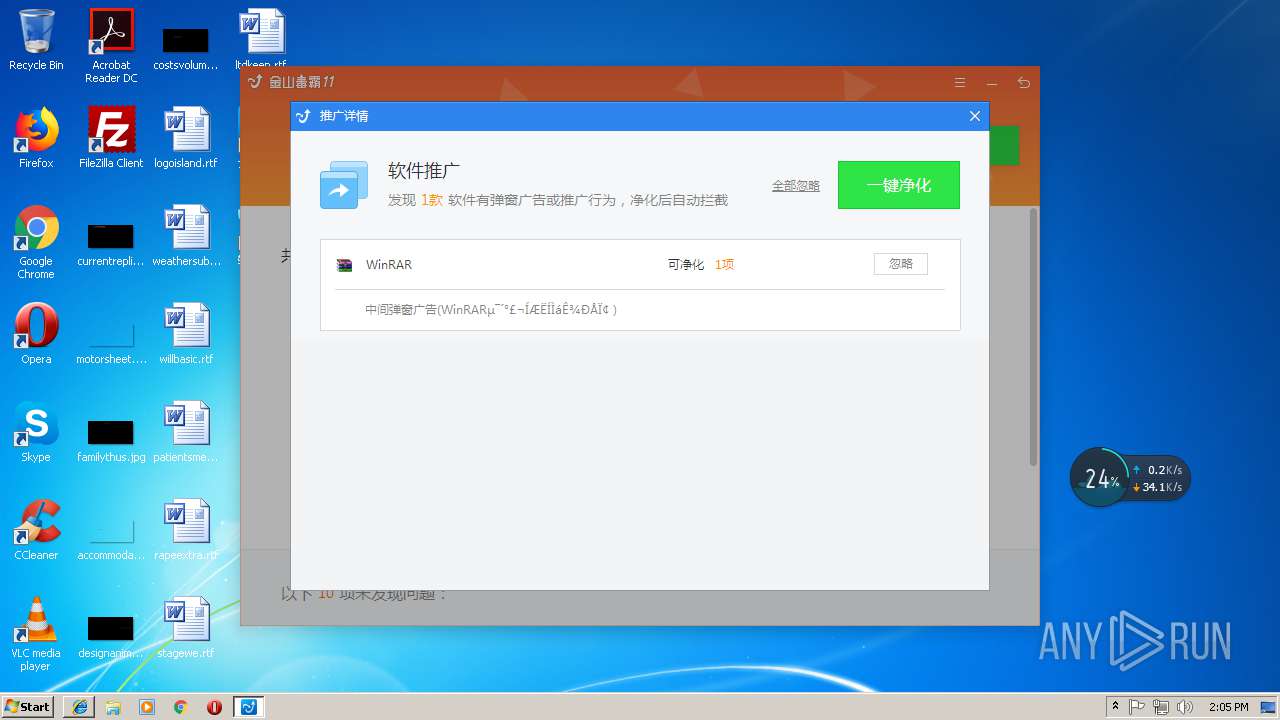This screenshot has height=720, width=1280.
Task: Select the stagewe.rtf file
Action: [x=186, y=628]
